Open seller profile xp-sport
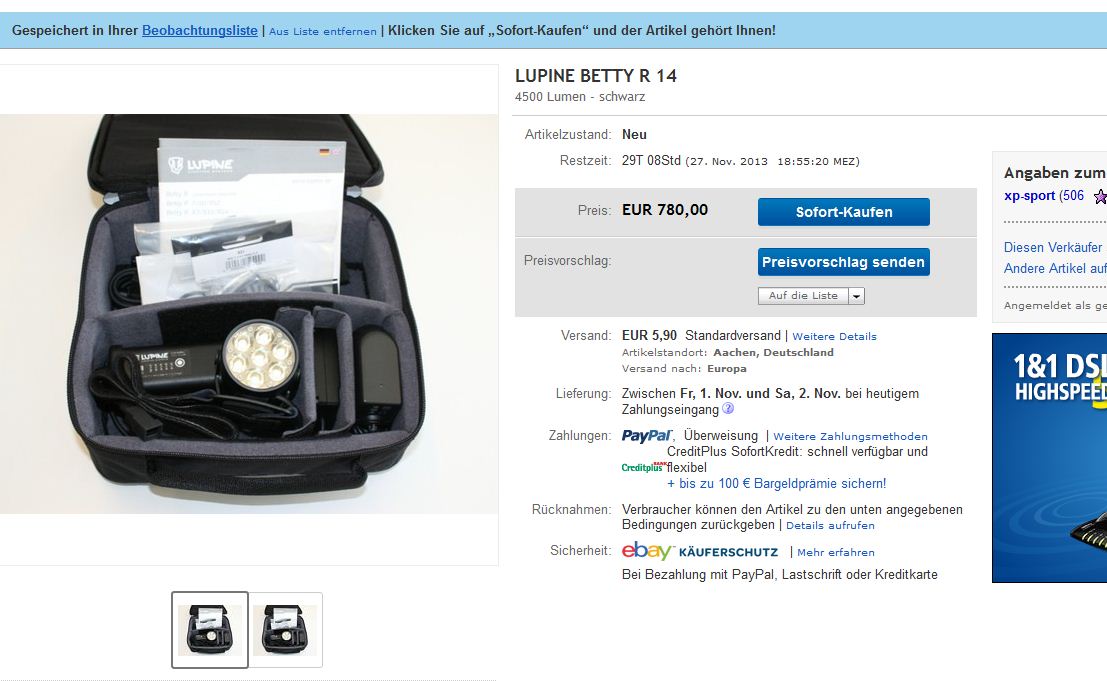Viewport: 1107px width, 681px height. click(x=1029, y=196)
